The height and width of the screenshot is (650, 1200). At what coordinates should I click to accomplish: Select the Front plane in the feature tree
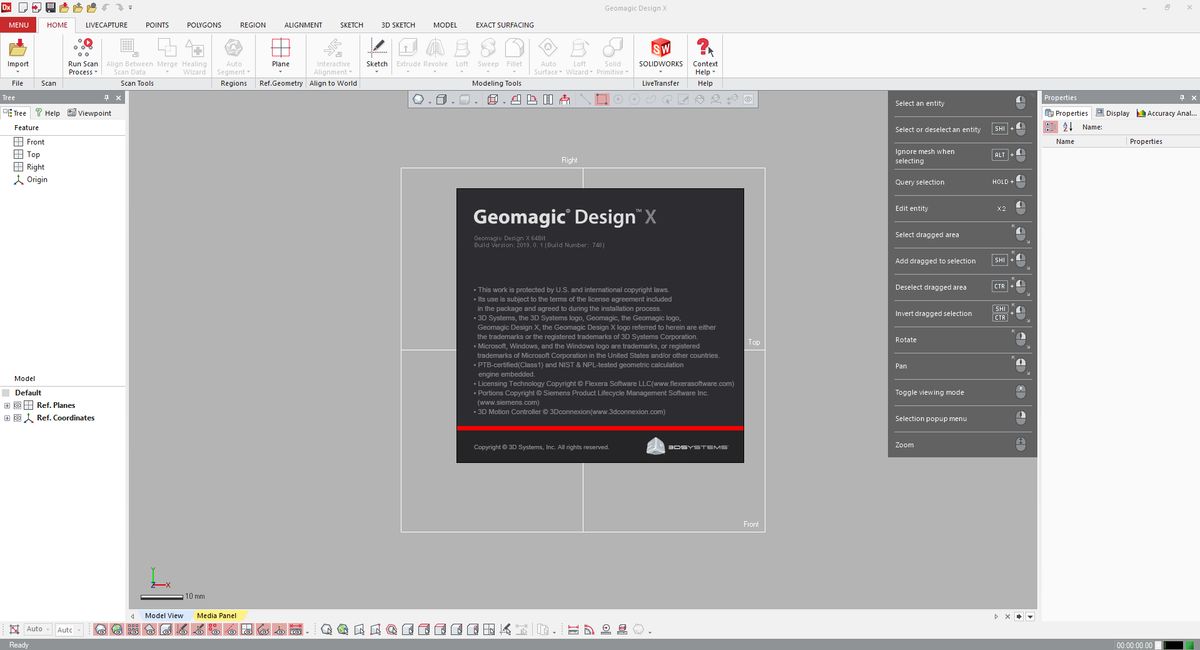[35, 142]
